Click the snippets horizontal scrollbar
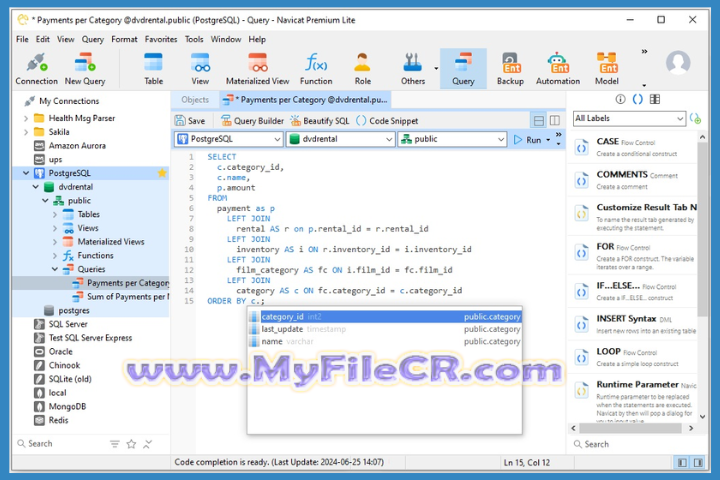The width and height of the screenshot is (720, 480). click(x=630, y=428)
